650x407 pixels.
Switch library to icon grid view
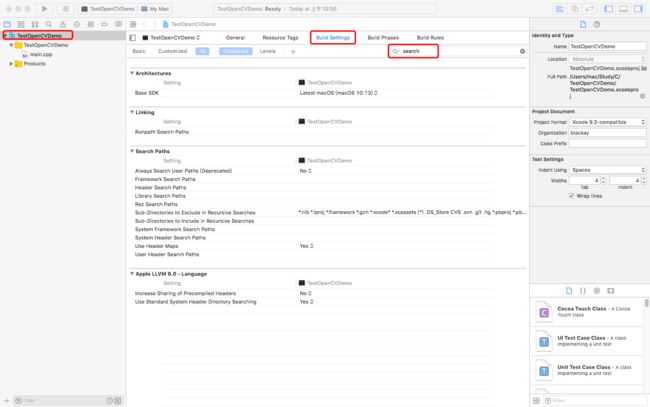tap(536, 401)
